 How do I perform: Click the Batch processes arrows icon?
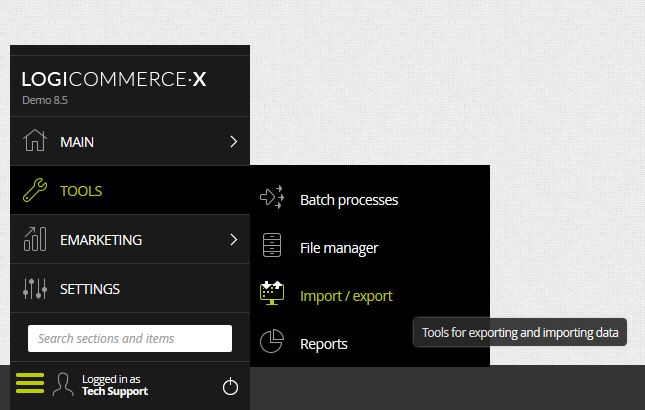click(x=272, y=197)
